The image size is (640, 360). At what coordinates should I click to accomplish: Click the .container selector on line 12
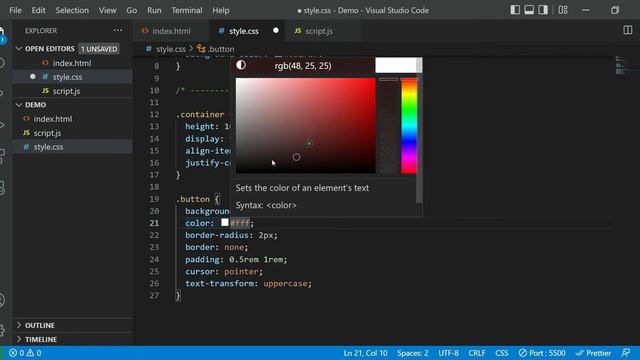click(200, 114)
